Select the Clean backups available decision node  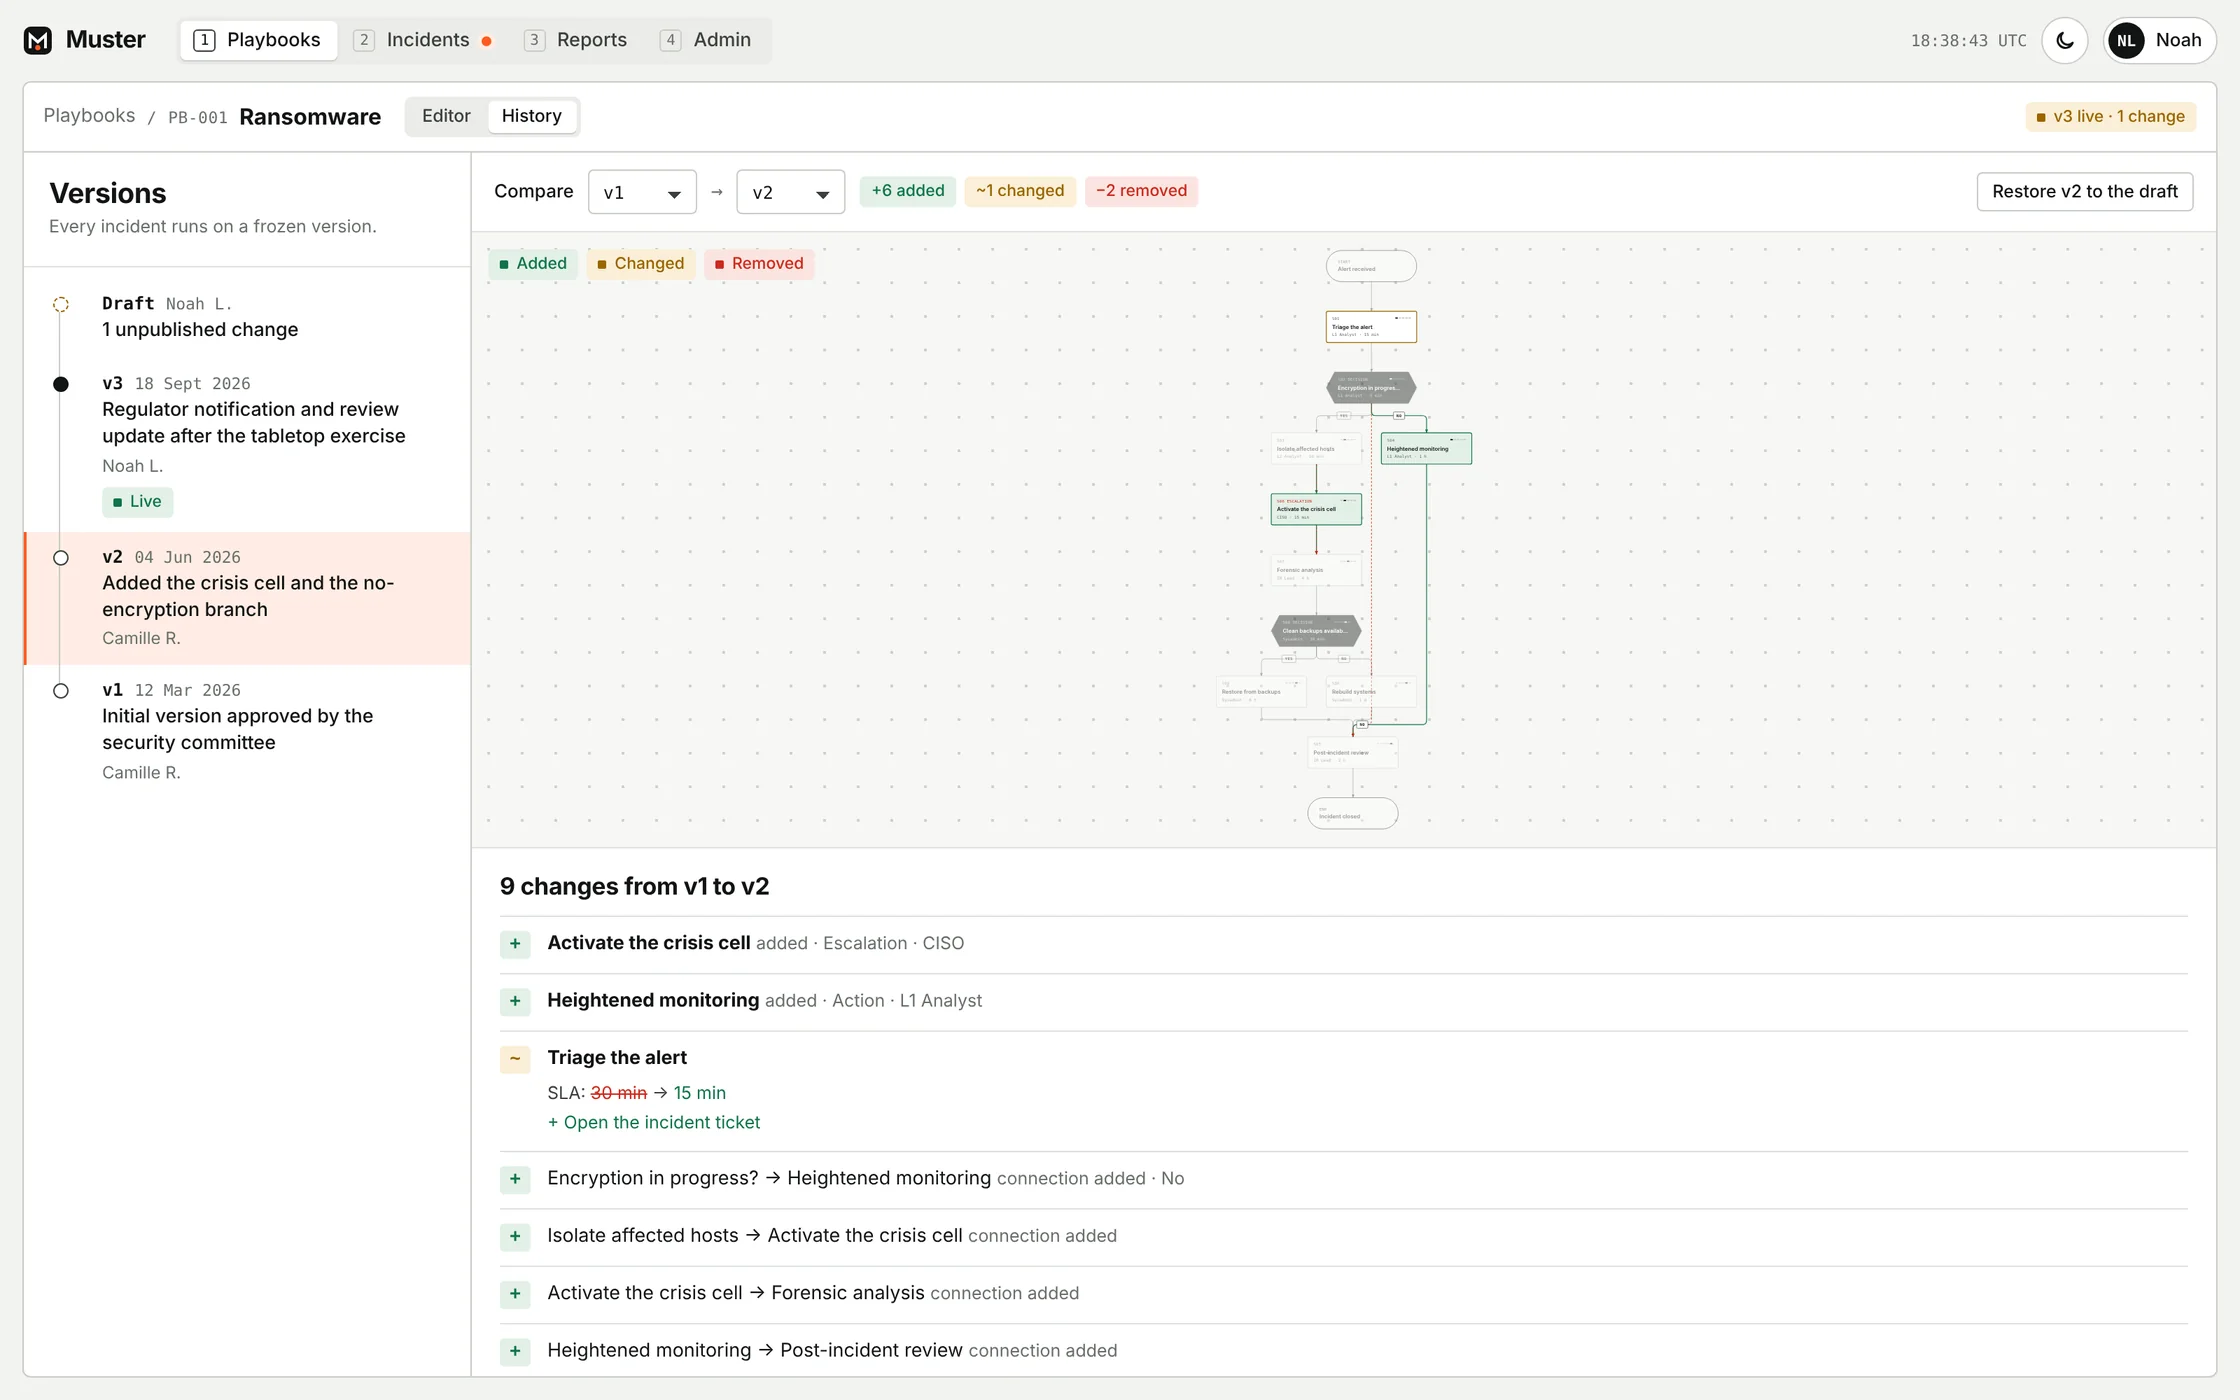click(1316, 631)
